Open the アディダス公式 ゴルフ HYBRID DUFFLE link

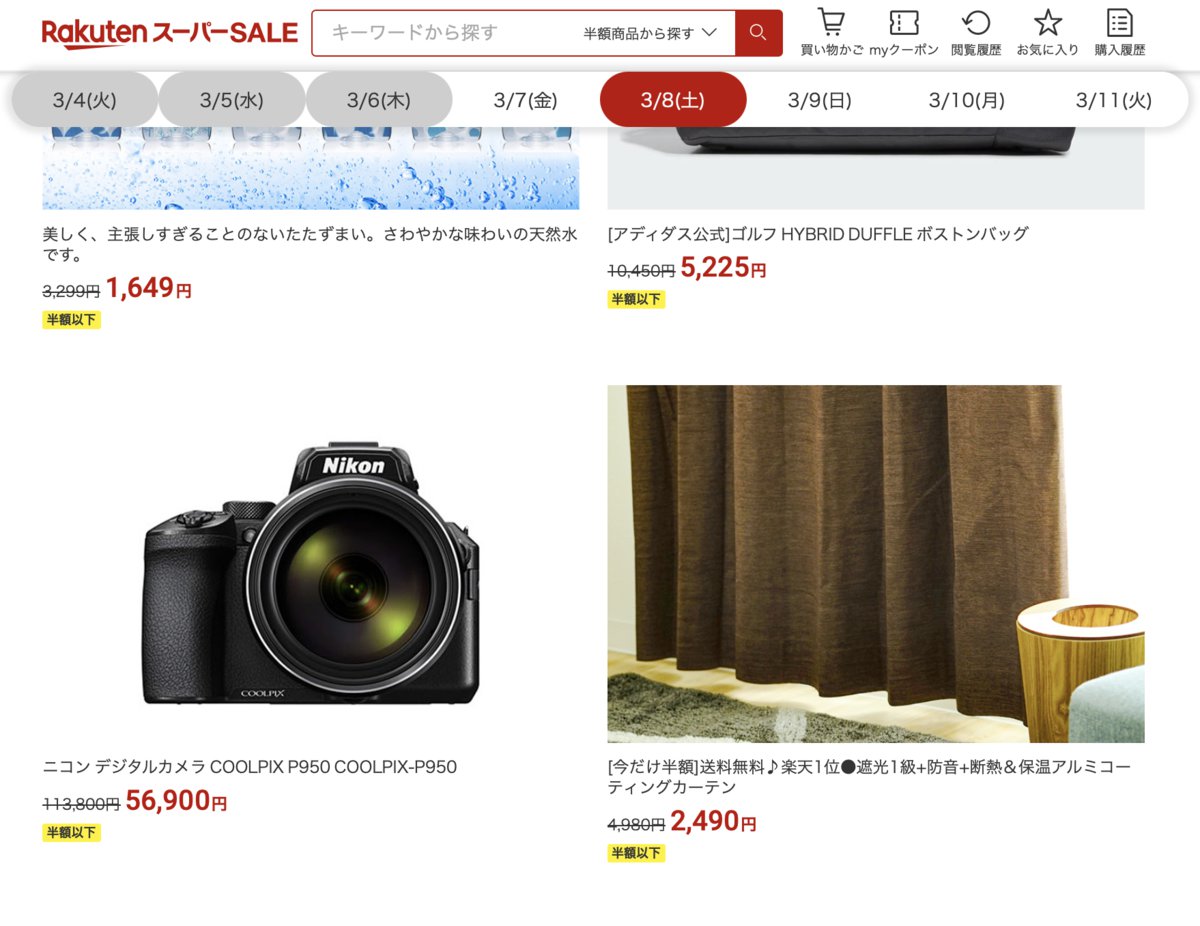[x=818, y=234]
